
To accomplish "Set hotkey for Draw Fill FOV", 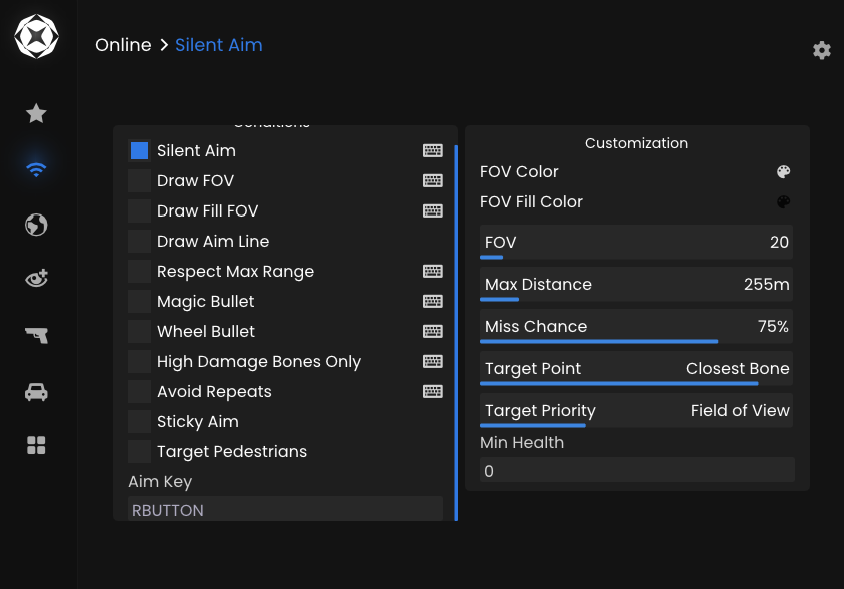I will (x=433, y=211).
